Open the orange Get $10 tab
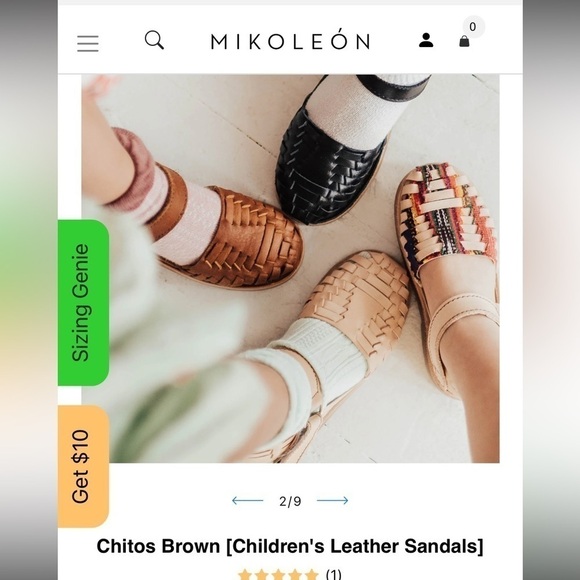The width and height of the screenshot is (580, 580). pyautogui.click(x=84, y=466)
